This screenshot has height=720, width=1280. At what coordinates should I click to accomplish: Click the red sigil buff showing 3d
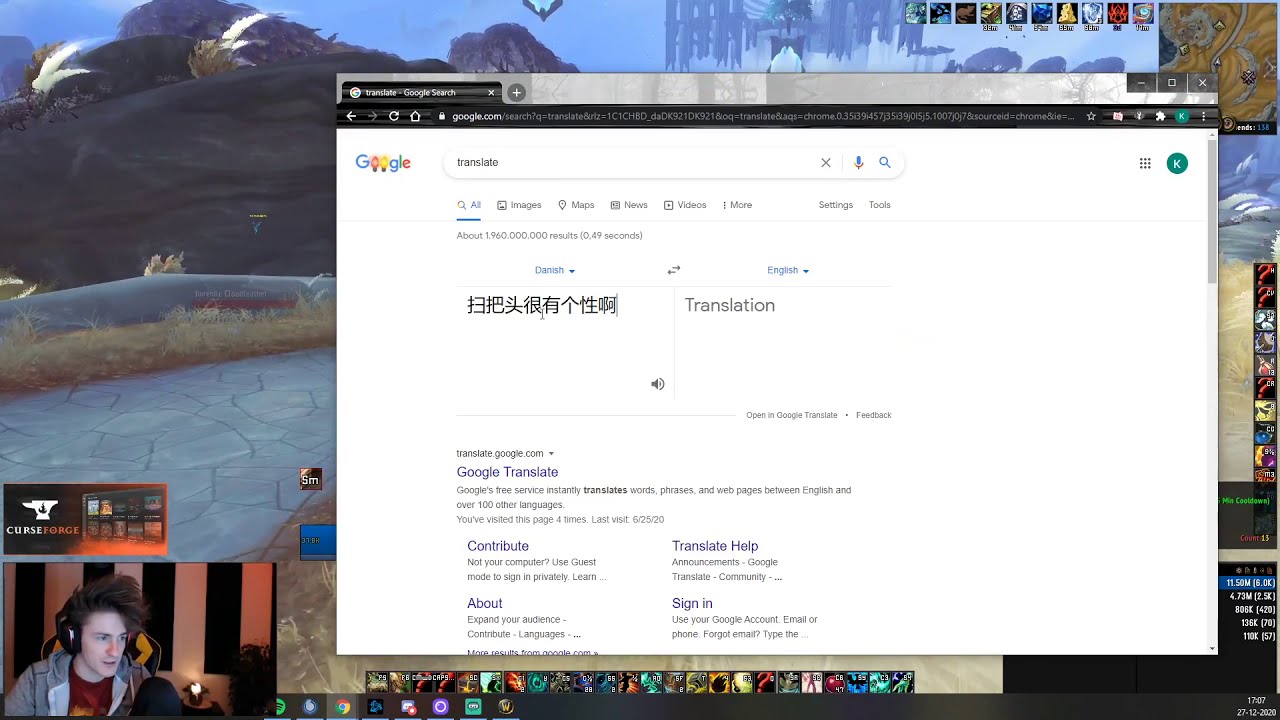[1118, 15]
